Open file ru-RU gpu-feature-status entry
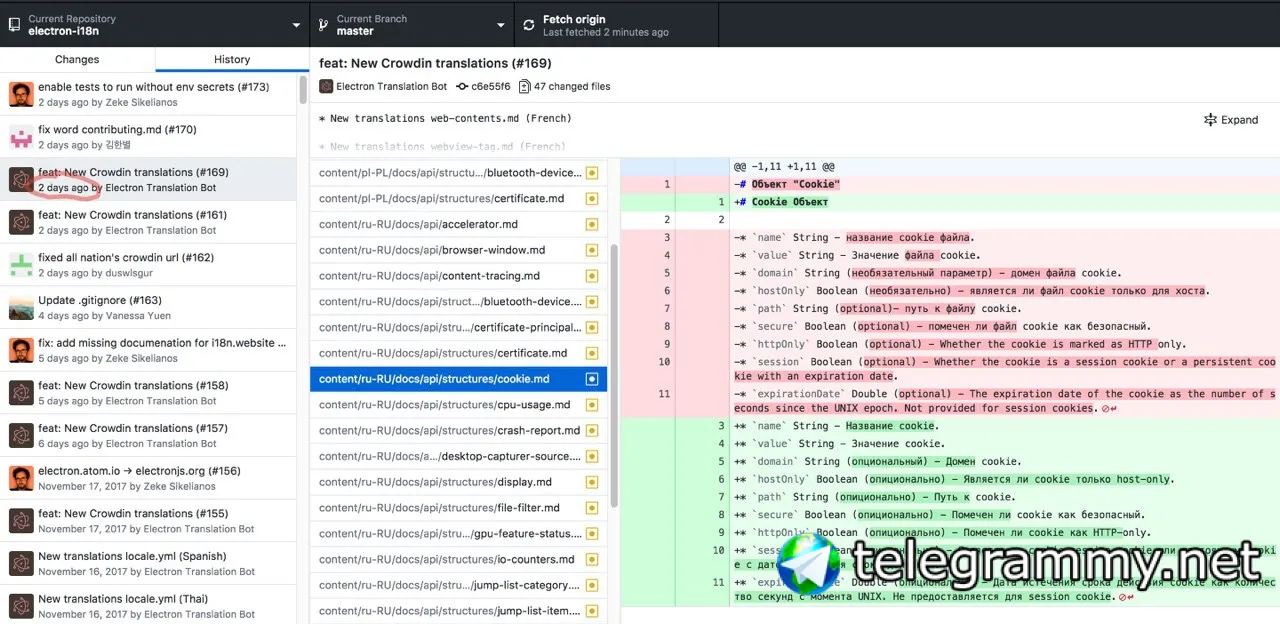Image resolution: width=1280 pixels, height=624 pixels. click(x=458, y=534)
